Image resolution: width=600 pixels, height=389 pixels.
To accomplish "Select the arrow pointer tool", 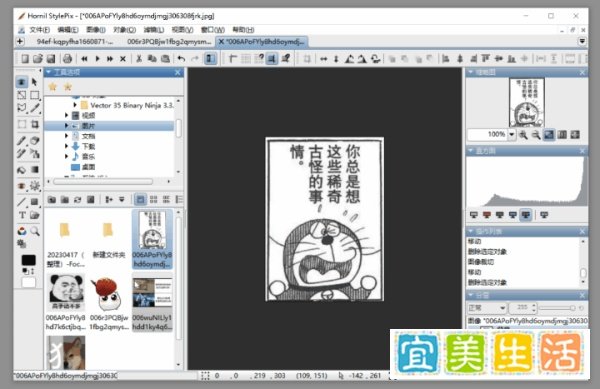I will [x=34, y=81].
